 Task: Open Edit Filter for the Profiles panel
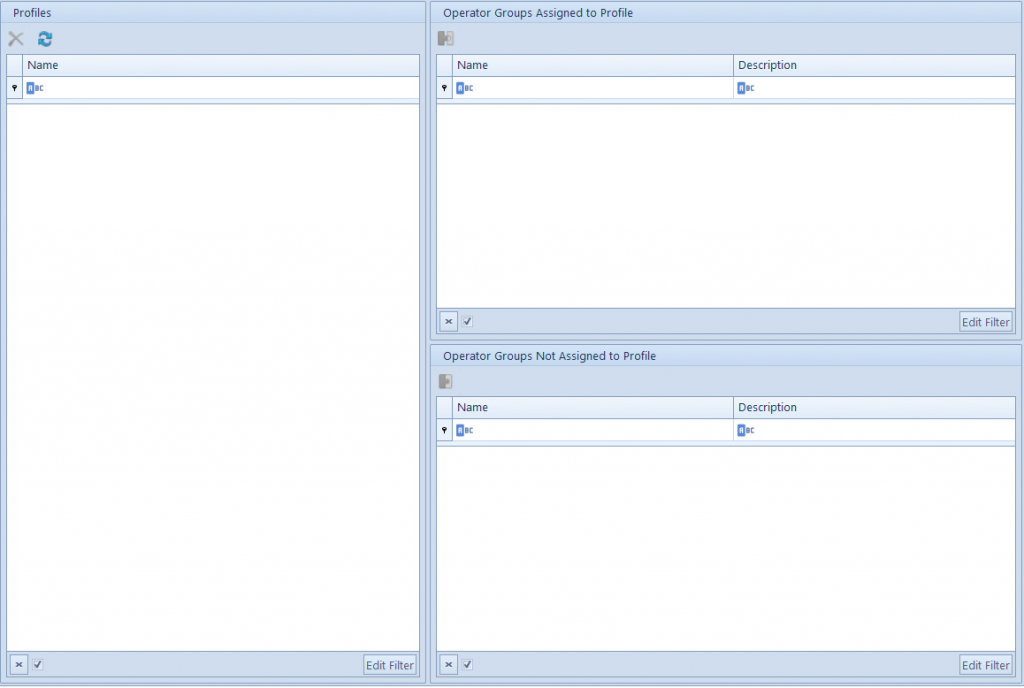[389, 664]
